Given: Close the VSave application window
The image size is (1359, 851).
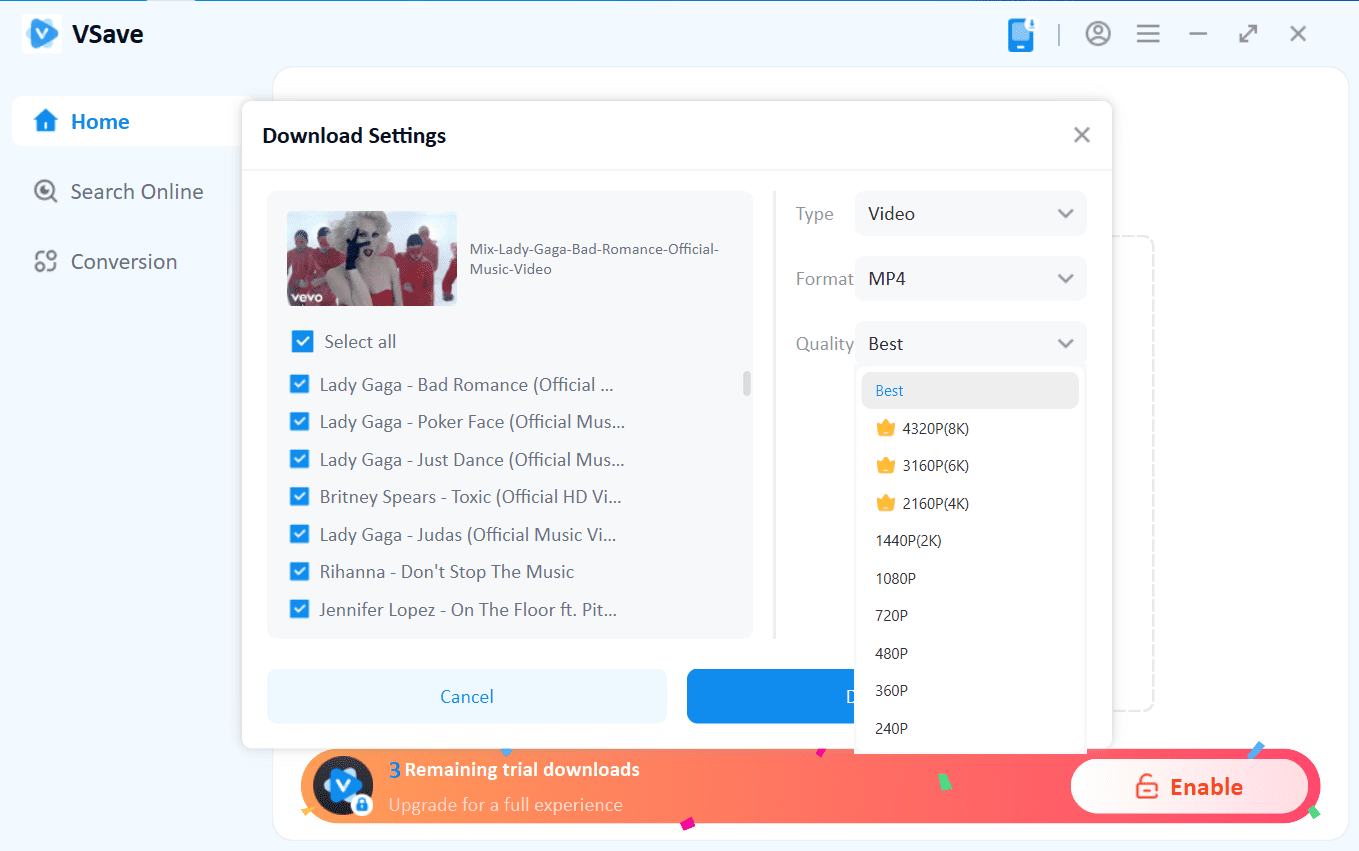Looking at the screenshot, I should click(1298, 34).
